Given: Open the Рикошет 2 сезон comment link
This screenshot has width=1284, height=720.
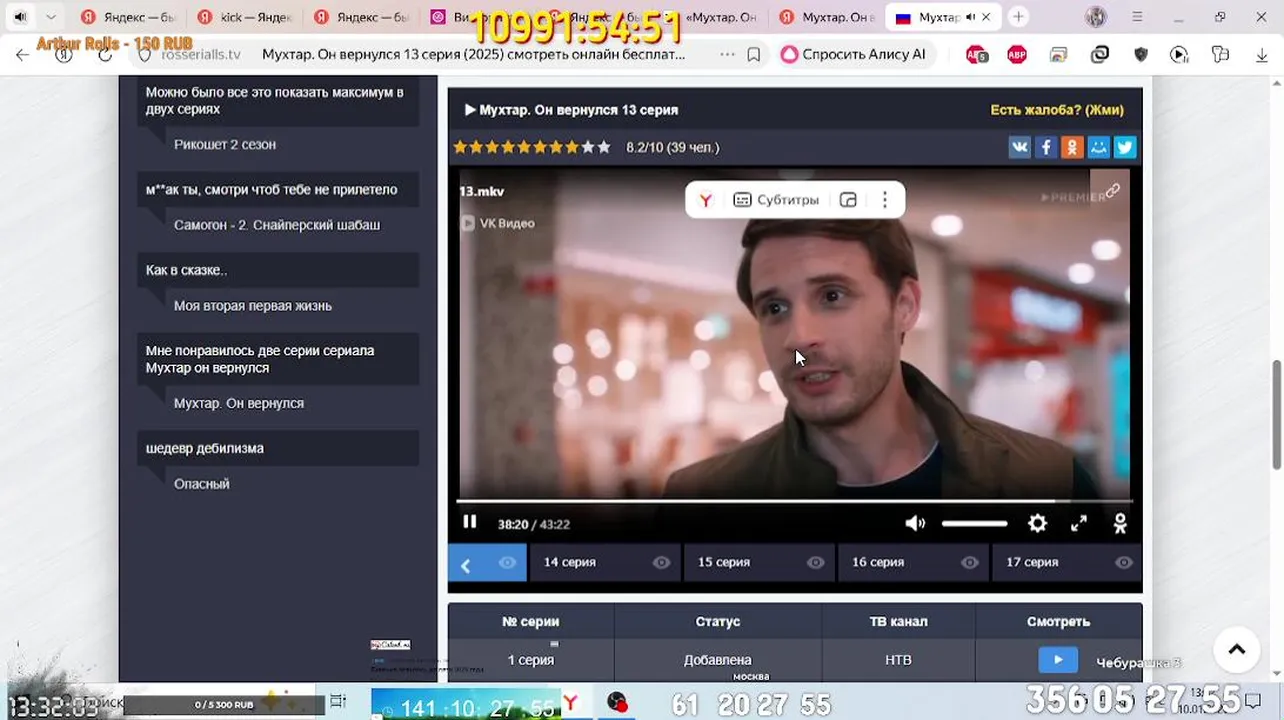Looking at the screenshot, I should pyautogui.click(x=225, y=144).
